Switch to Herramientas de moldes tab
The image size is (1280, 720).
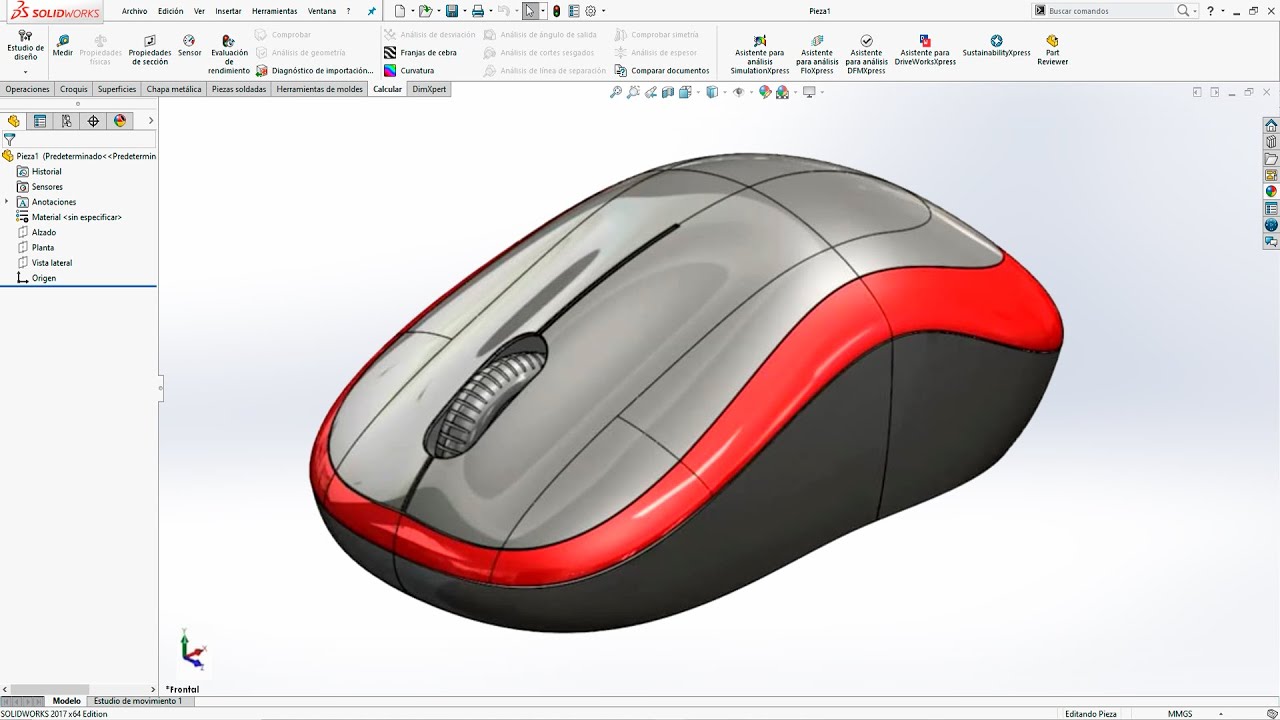point(320,89)
